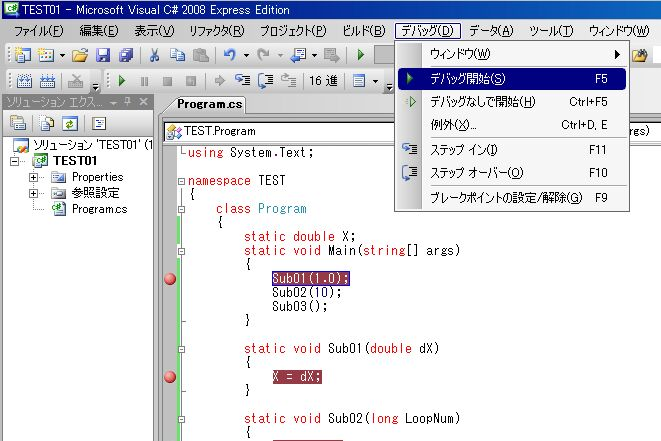This screenshot has height=441, width=661.
Task: Collapse the TEST01 project node
Action: (14, 161)
